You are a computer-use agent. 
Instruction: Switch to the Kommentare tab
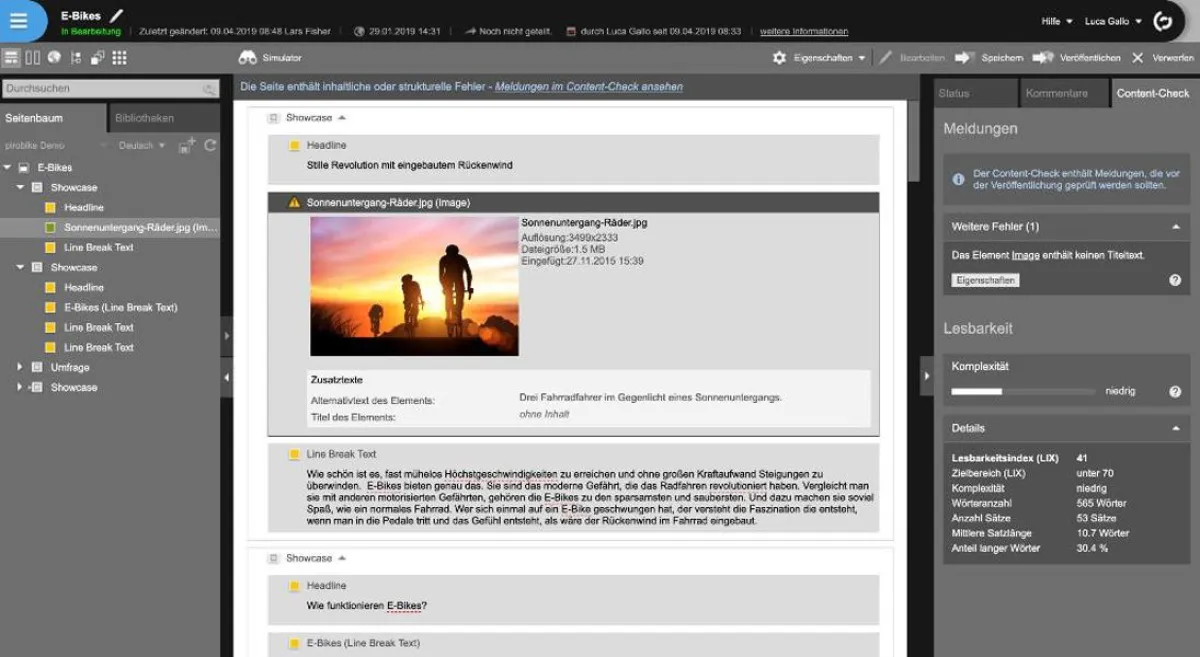point(1057,93)
